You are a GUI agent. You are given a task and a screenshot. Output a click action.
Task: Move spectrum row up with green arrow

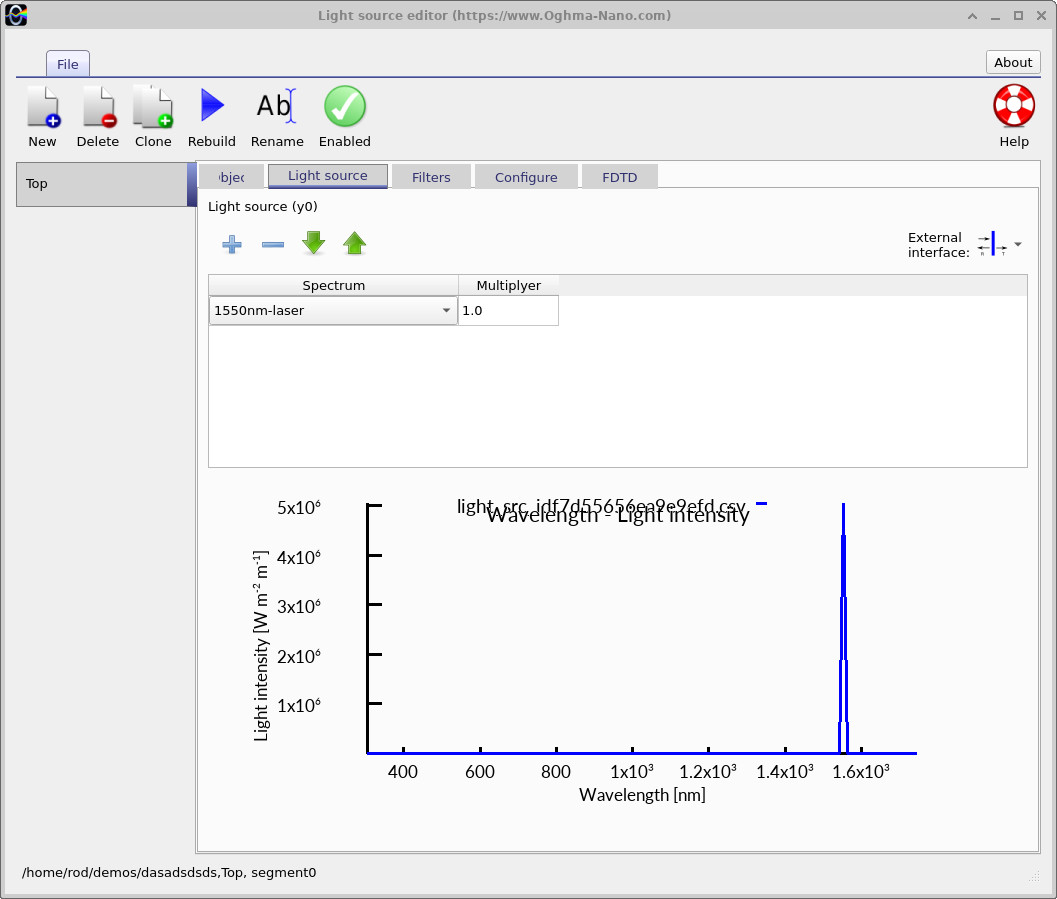pos(355,243)
